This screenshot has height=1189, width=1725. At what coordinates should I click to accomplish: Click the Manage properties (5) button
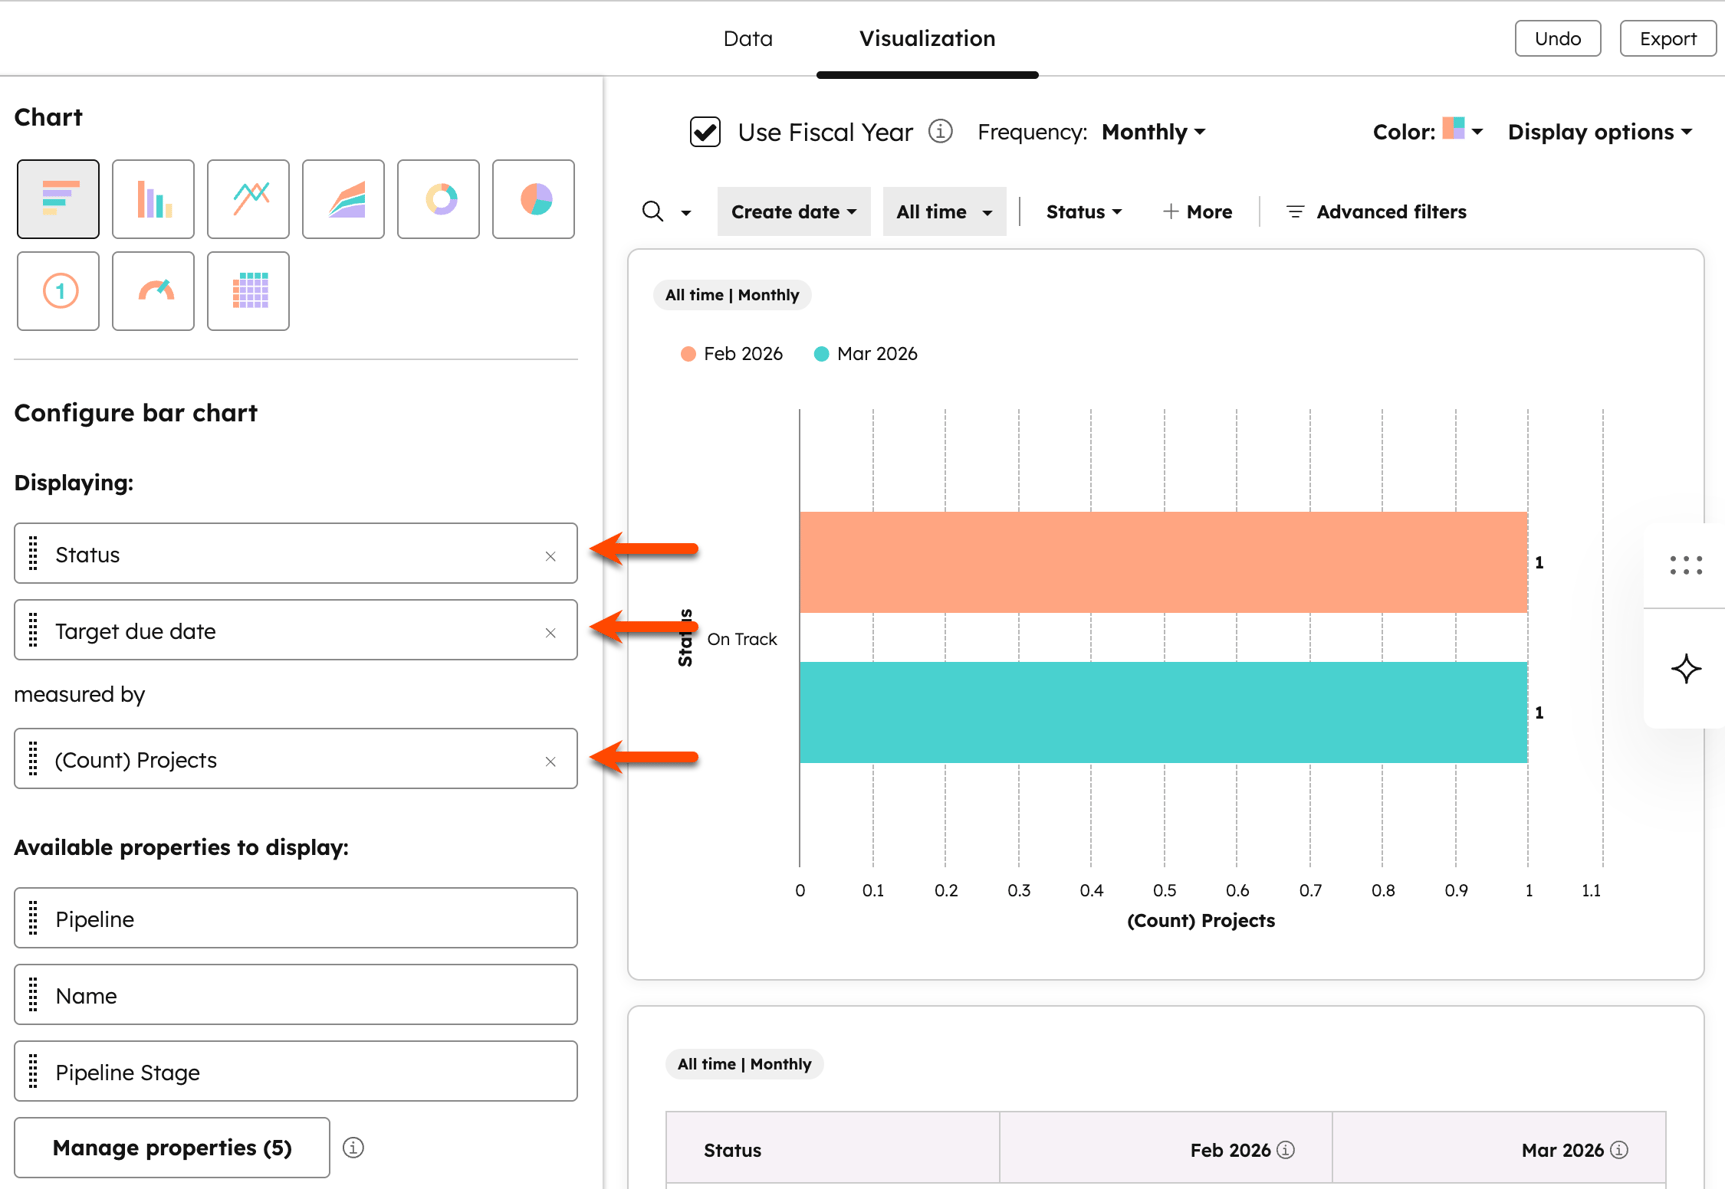172,1147
